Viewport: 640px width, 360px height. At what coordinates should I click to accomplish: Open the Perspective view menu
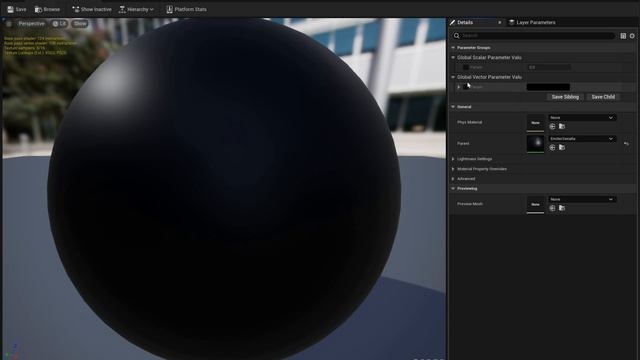(x=31, y=24)
